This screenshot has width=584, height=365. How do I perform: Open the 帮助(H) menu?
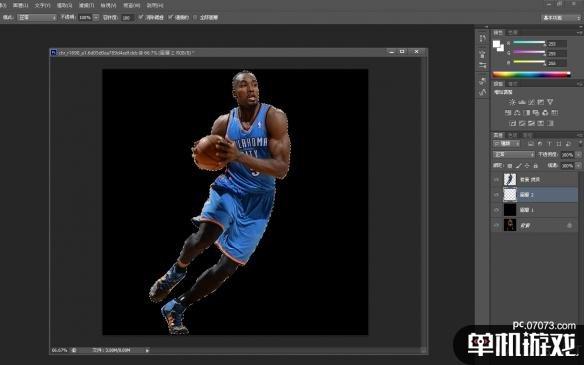tap(155, 6)
